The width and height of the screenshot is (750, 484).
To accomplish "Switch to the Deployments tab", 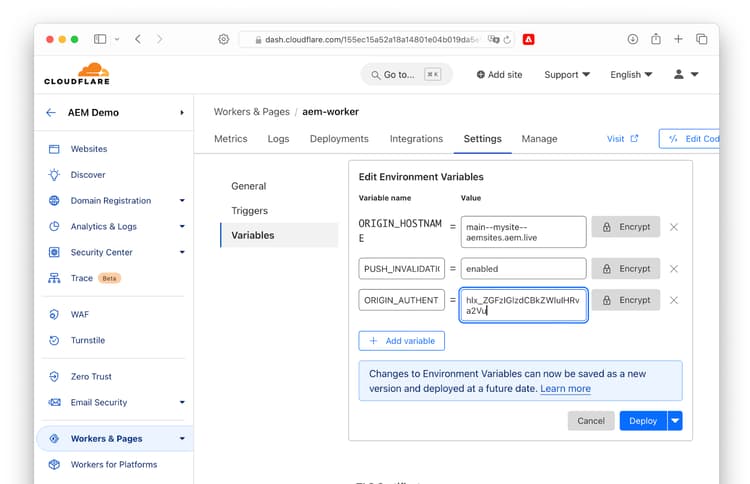I will (339, 139).
